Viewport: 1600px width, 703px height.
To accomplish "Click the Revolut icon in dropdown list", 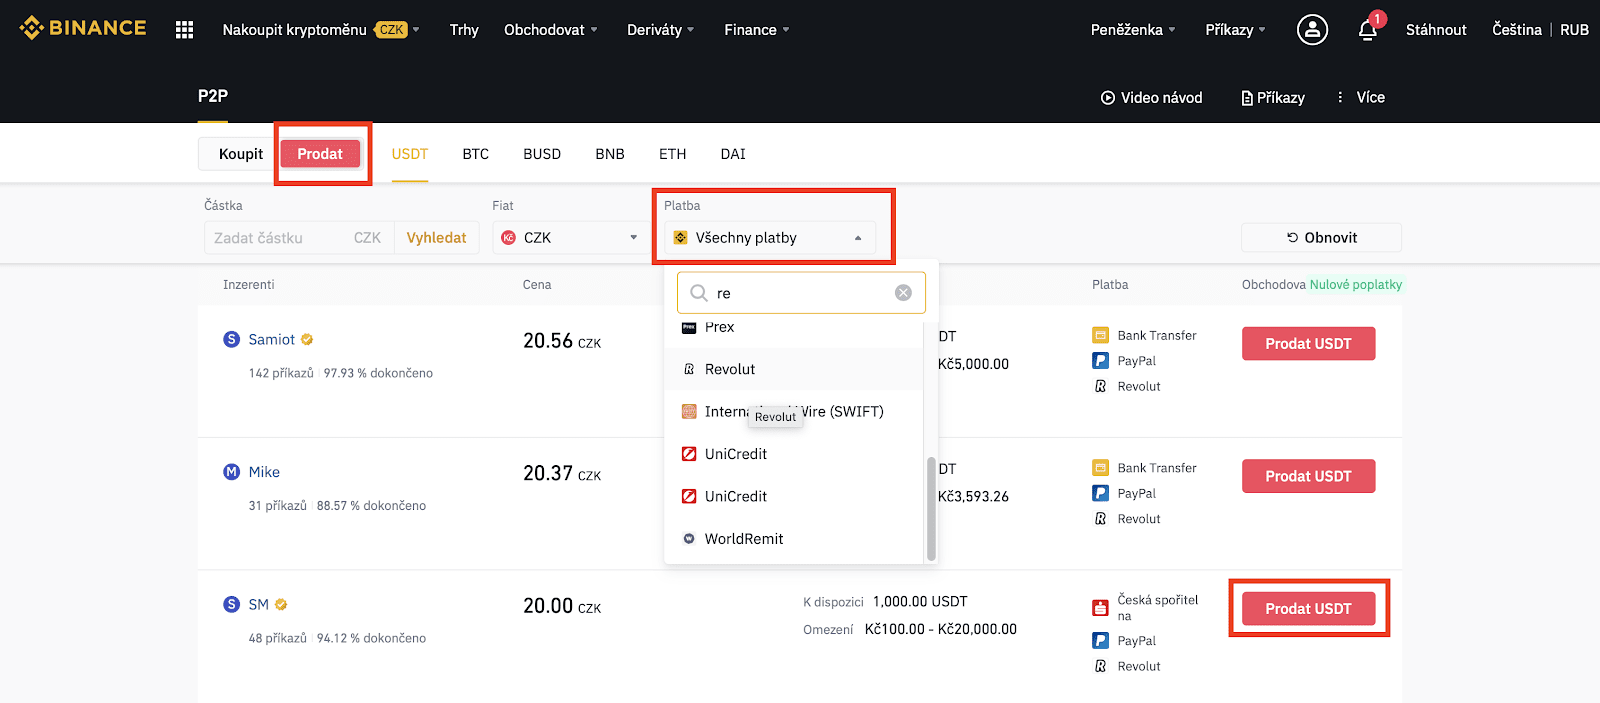I will click(x=689, y=369).
